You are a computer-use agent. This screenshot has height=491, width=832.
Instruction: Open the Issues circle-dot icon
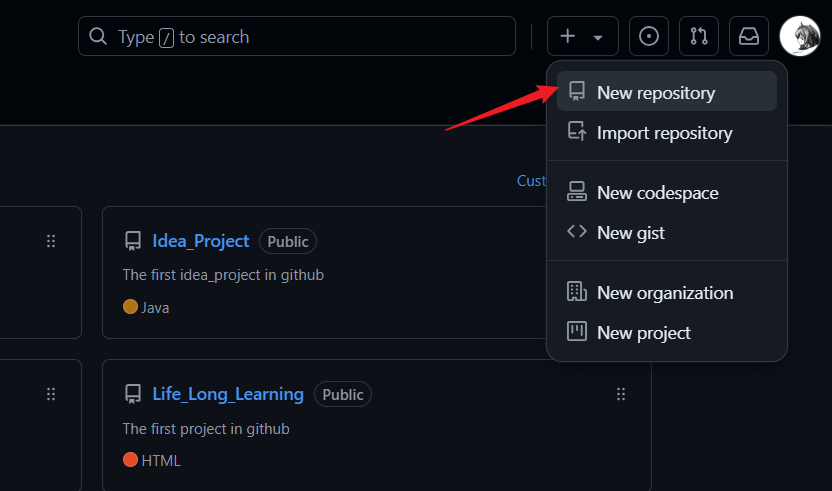coord(648,36)
